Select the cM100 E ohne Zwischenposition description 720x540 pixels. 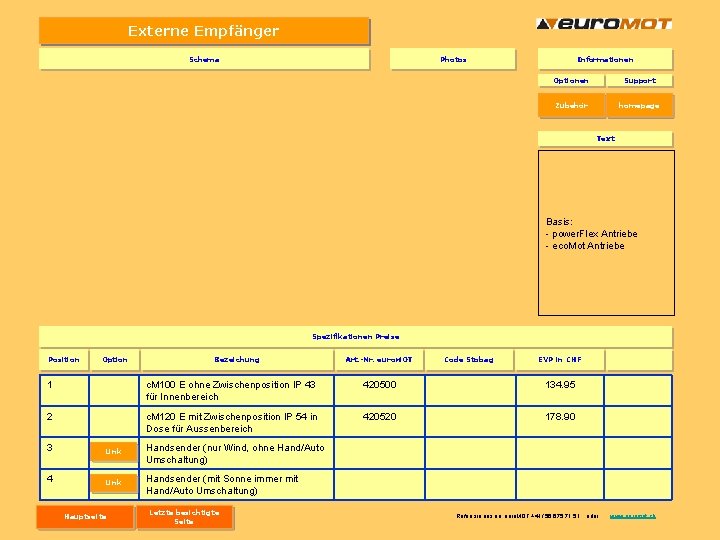pyautogui.click(x=231, y=390)
